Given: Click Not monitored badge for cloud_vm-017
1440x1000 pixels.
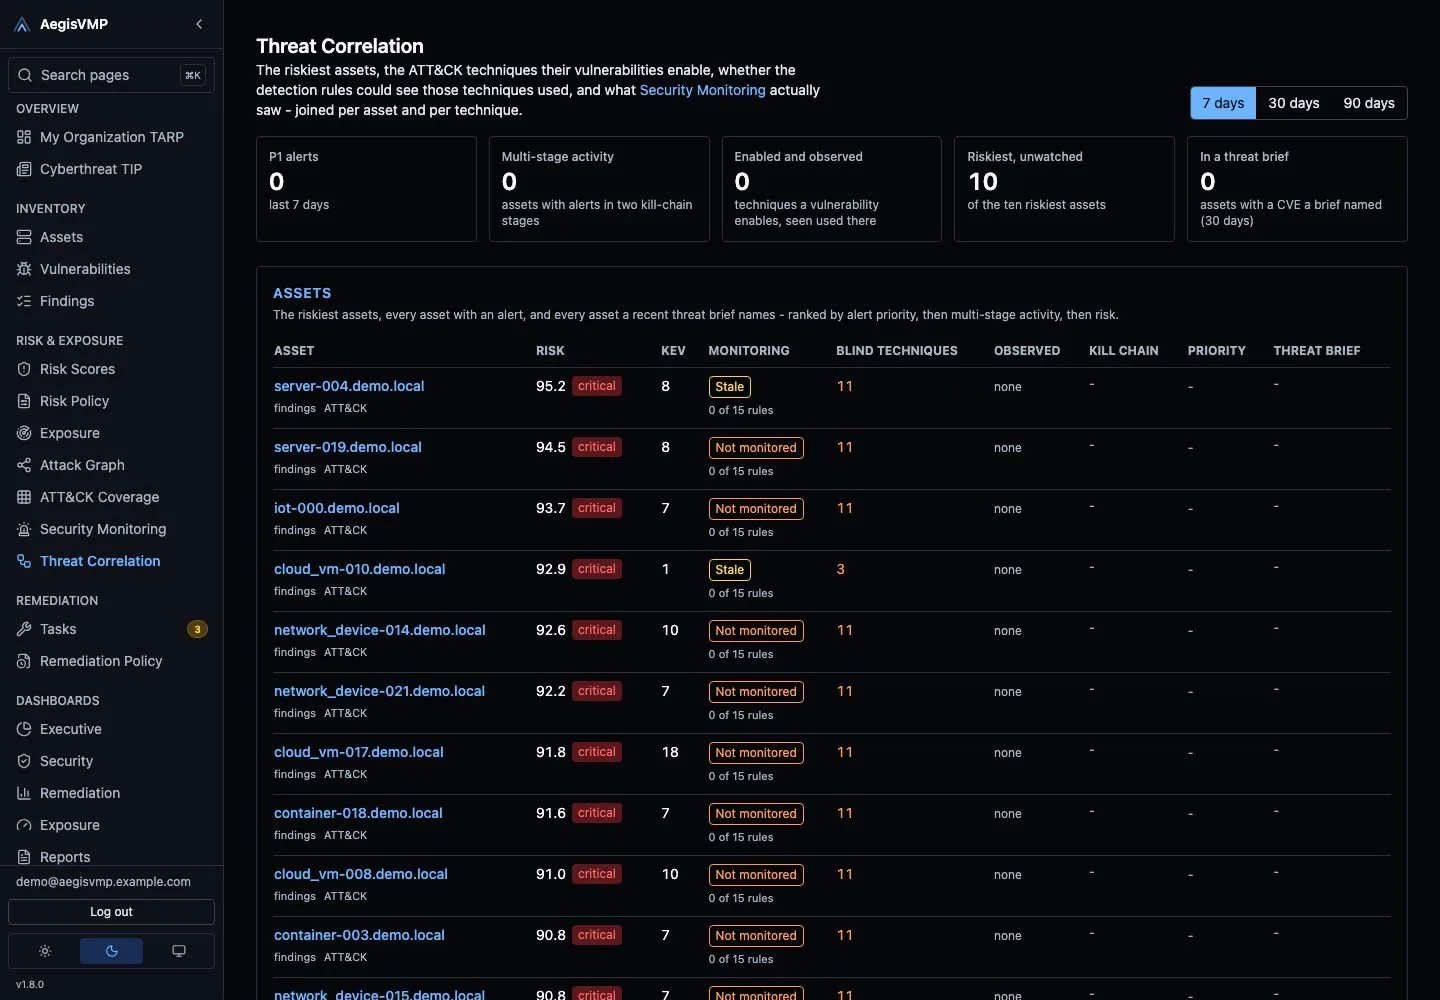Looking at the screenshot, I should 756,753.
